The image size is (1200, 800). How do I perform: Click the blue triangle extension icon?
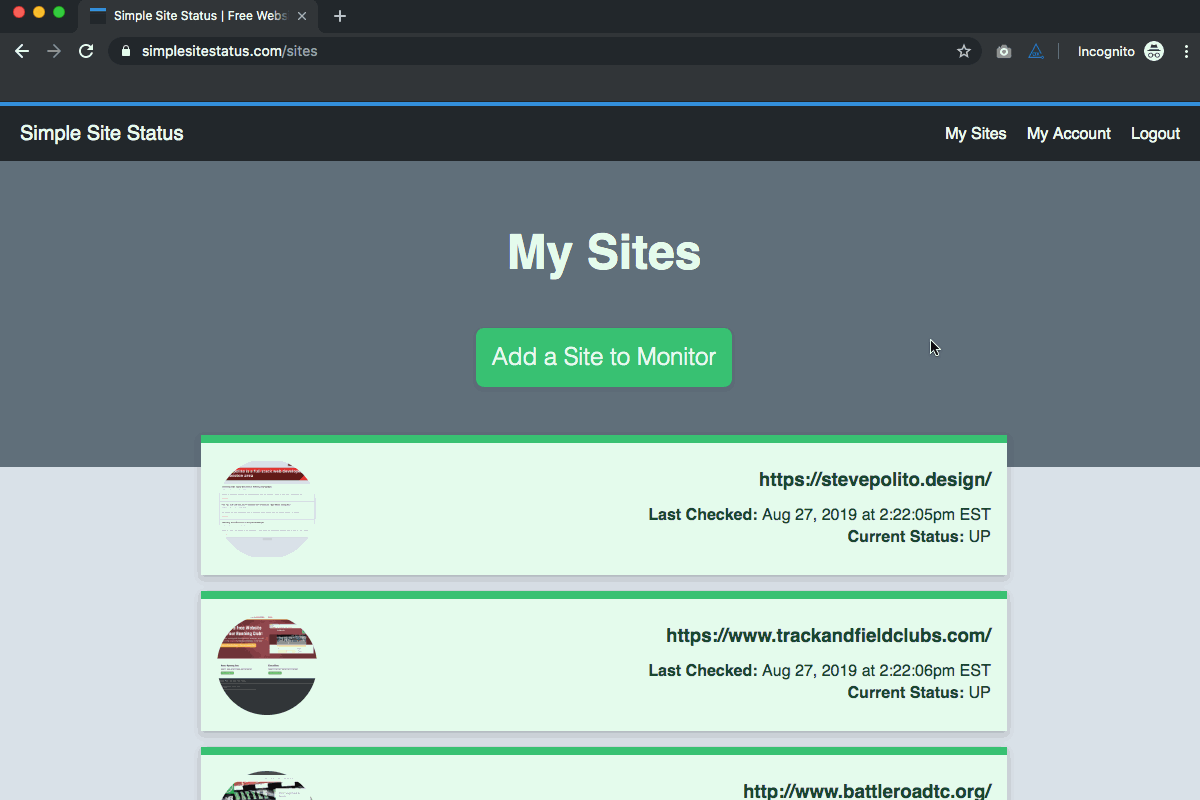[x=1036, y=51]
